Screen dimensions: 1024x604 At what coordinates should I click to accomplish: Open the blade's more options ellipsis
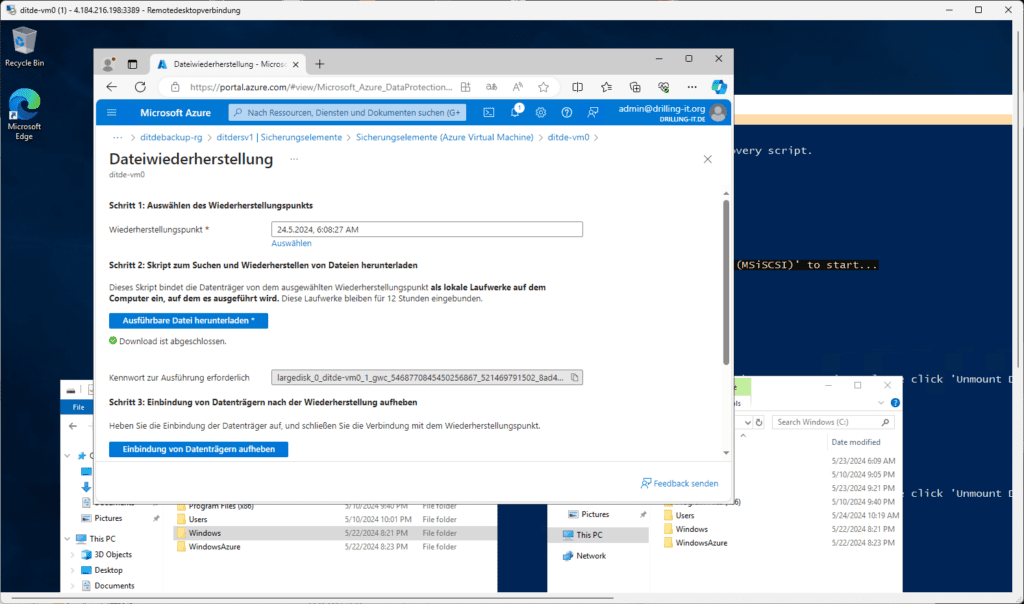(x=294, y=159)
